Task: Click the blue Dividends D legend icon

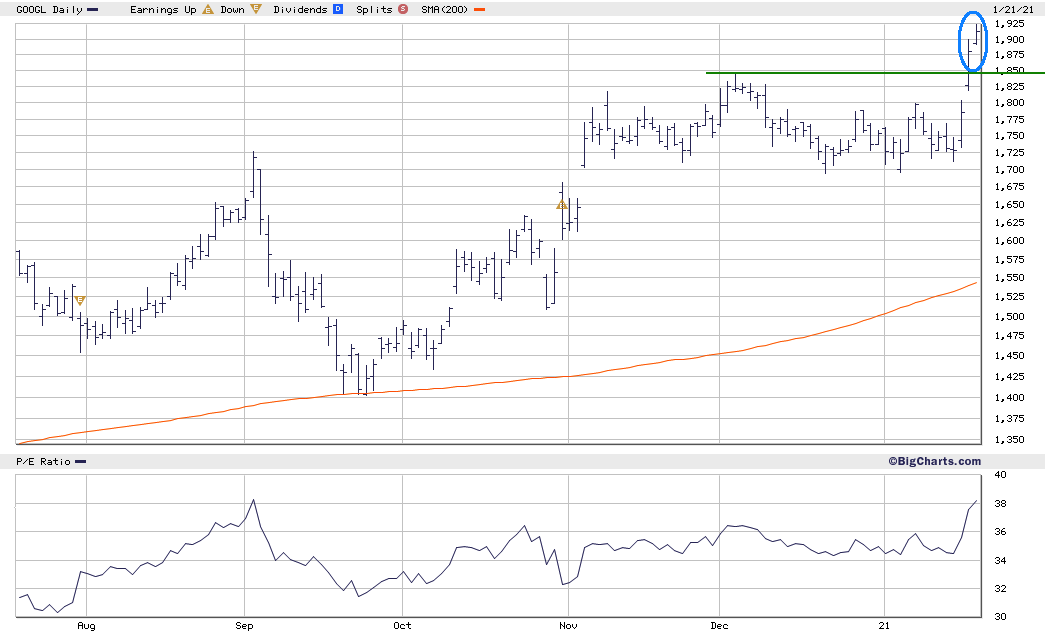Action: [338, 9]
